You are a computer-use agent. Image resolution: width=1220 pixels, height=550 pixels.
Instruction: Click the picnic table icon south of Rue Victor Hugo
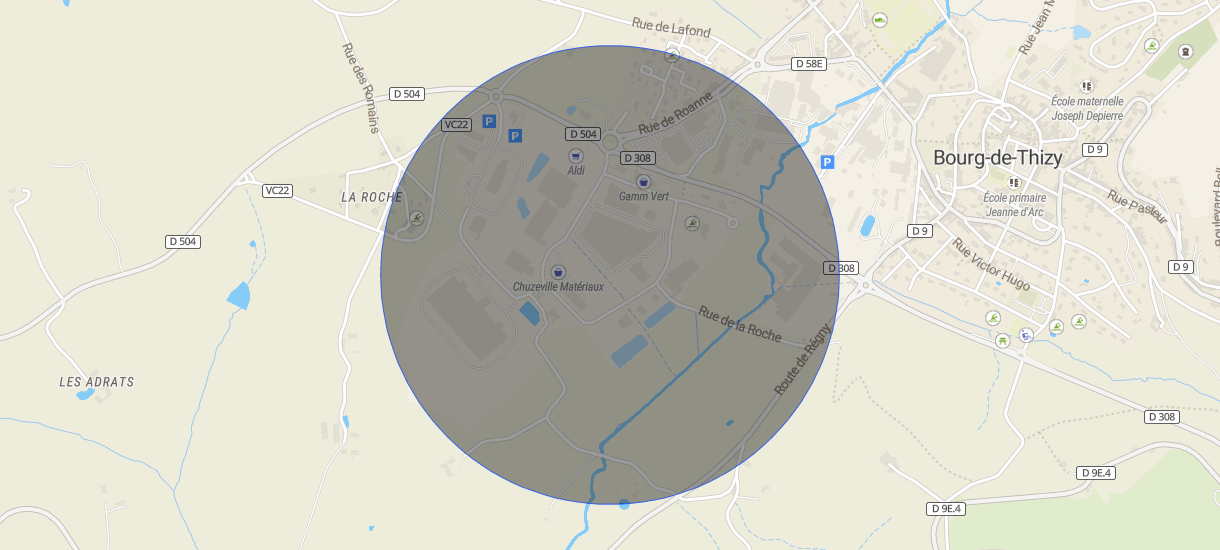coord(1002,340)
